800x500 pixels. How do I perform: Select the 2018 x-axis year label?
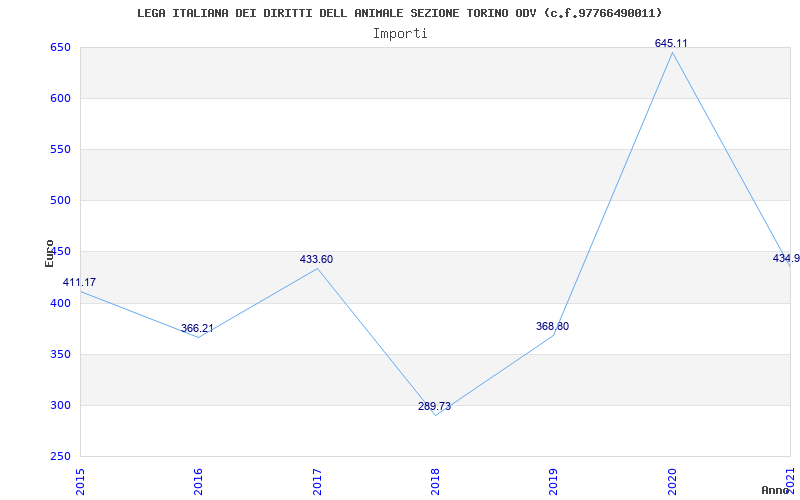click(x=435, y=481)
